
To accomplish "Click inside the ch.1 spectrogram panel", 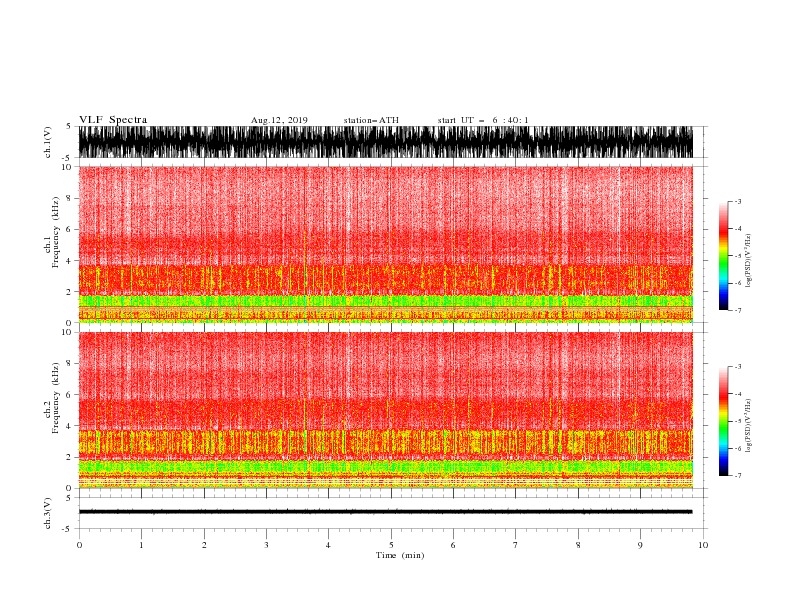I will click(x=386, y=244).
